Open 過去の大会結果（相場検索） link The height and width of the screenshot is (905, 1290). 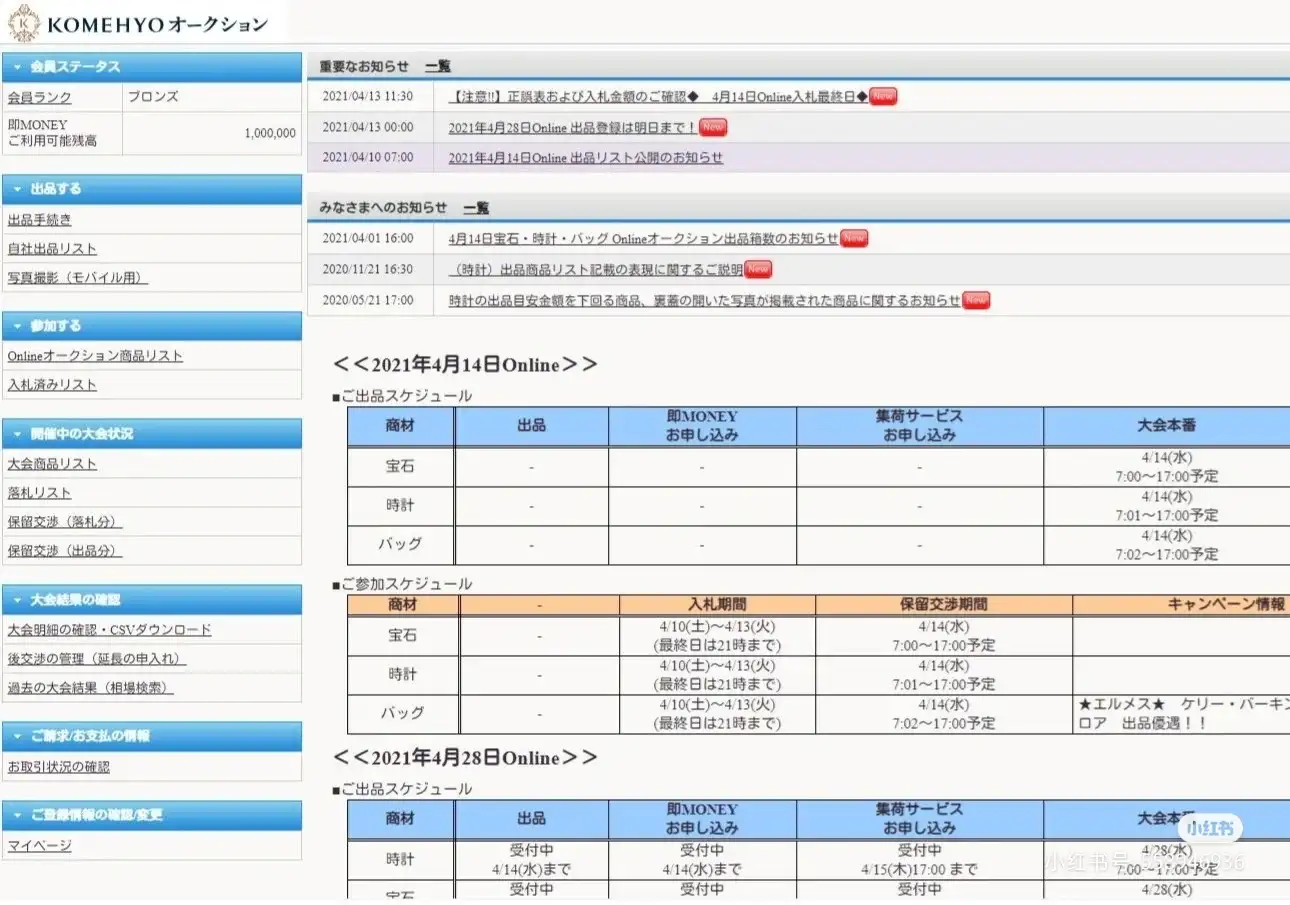[90, 688]
